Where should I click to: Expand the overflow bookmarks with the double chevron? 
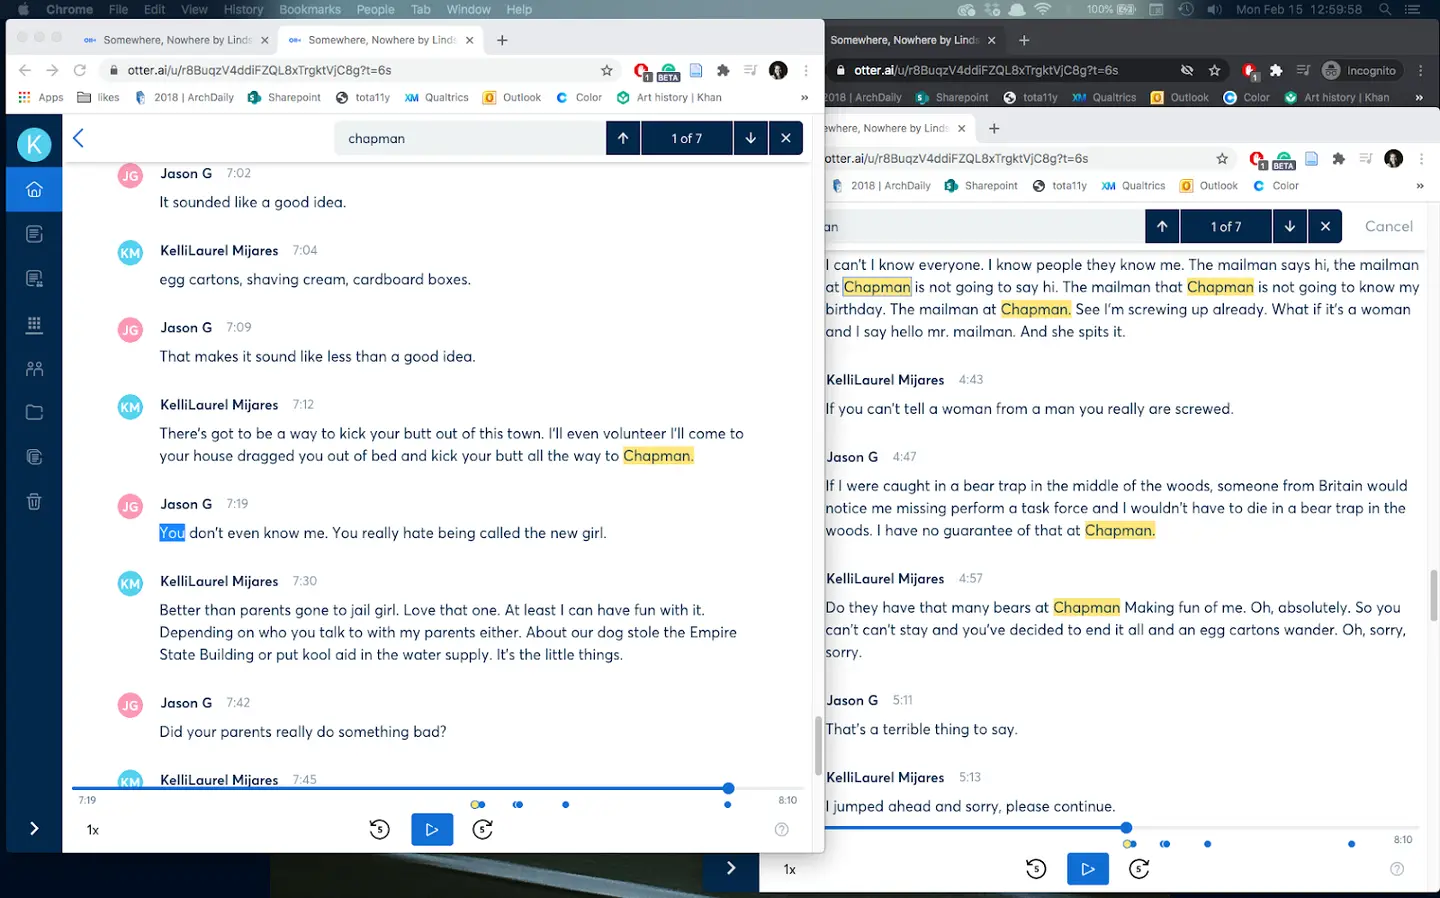pyautogui.click(x=803, y=97)
